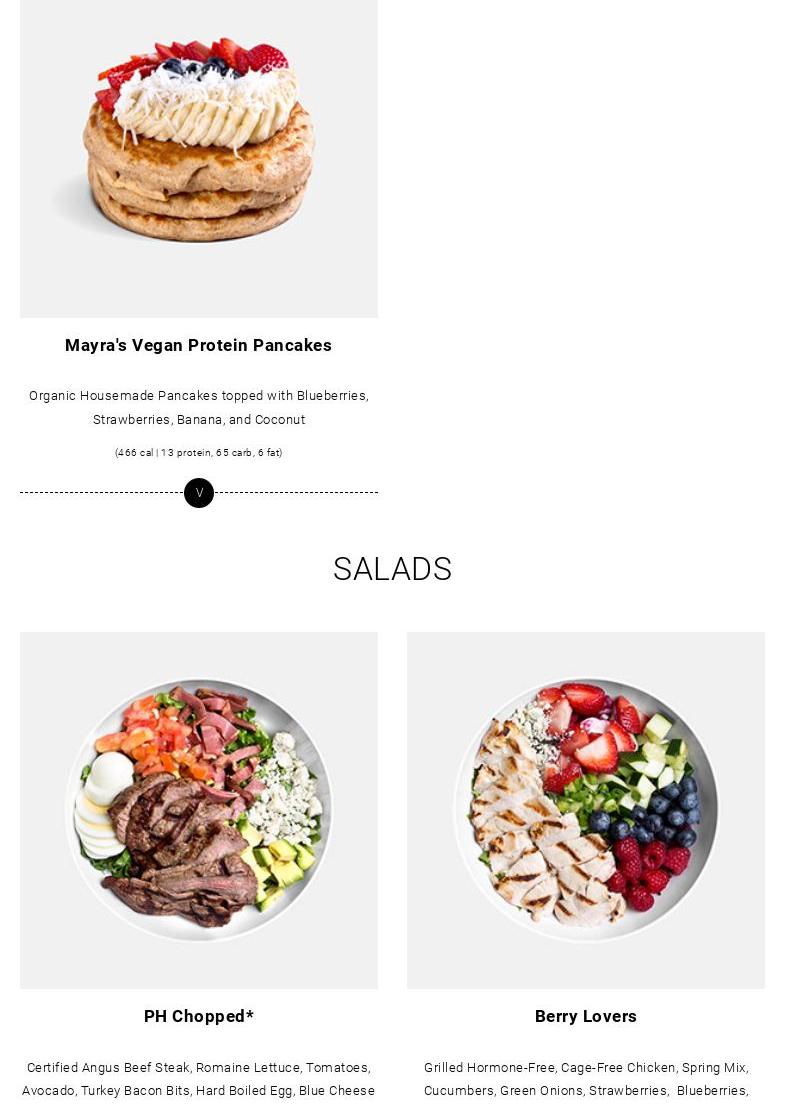Open the Berry Lovers salad photo
Image resolution: width=785 pixels, height=1108 pixels.
pos(586,810)
